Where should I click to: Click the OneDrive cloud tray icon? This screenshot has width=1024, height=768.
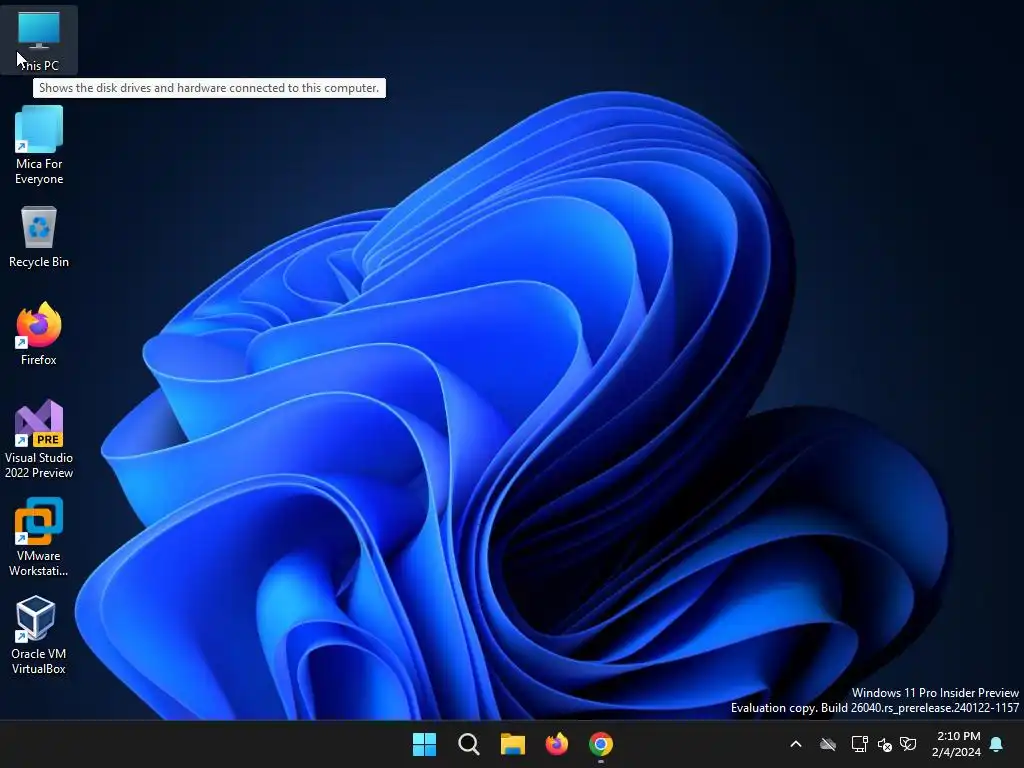(x=828, y=744)
